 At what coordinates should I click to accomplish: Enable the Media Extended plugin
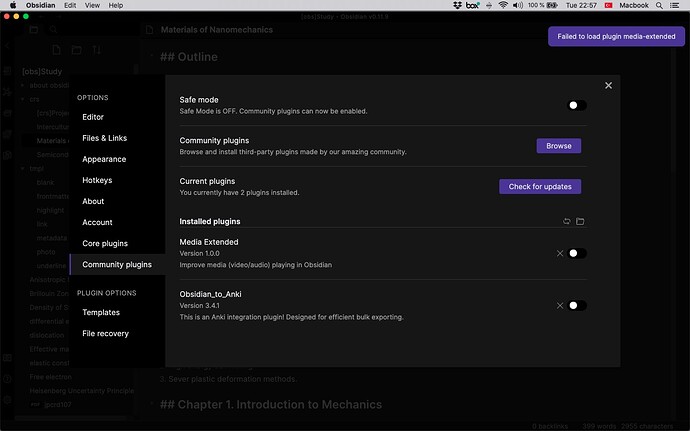coord(577,253)
